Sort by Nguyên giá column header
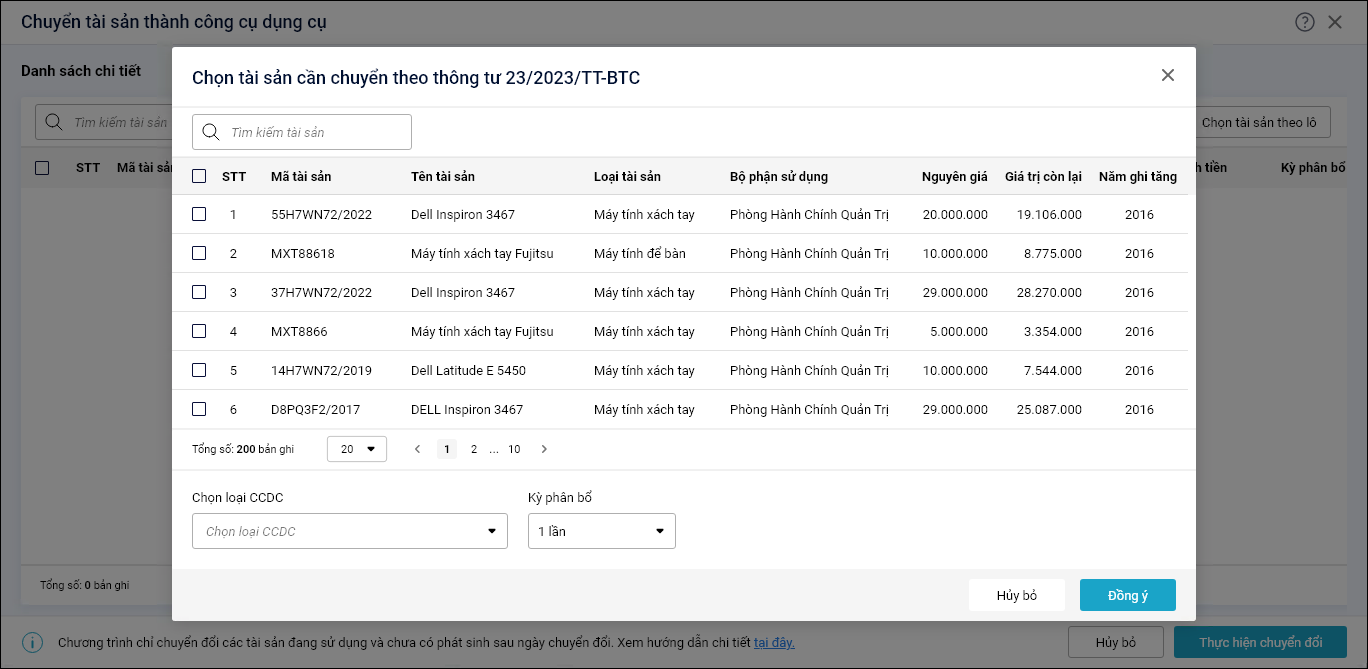Image resolution: width=1368 pixels, height=669 pixels. tap(954, 176)
